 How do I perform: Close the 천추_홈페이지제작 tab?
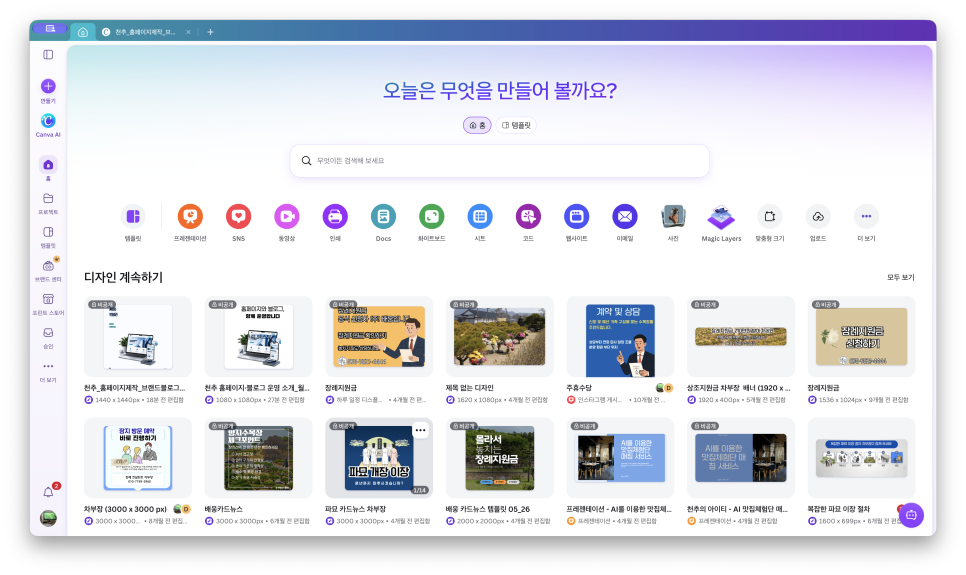click(x=188, y=32)
